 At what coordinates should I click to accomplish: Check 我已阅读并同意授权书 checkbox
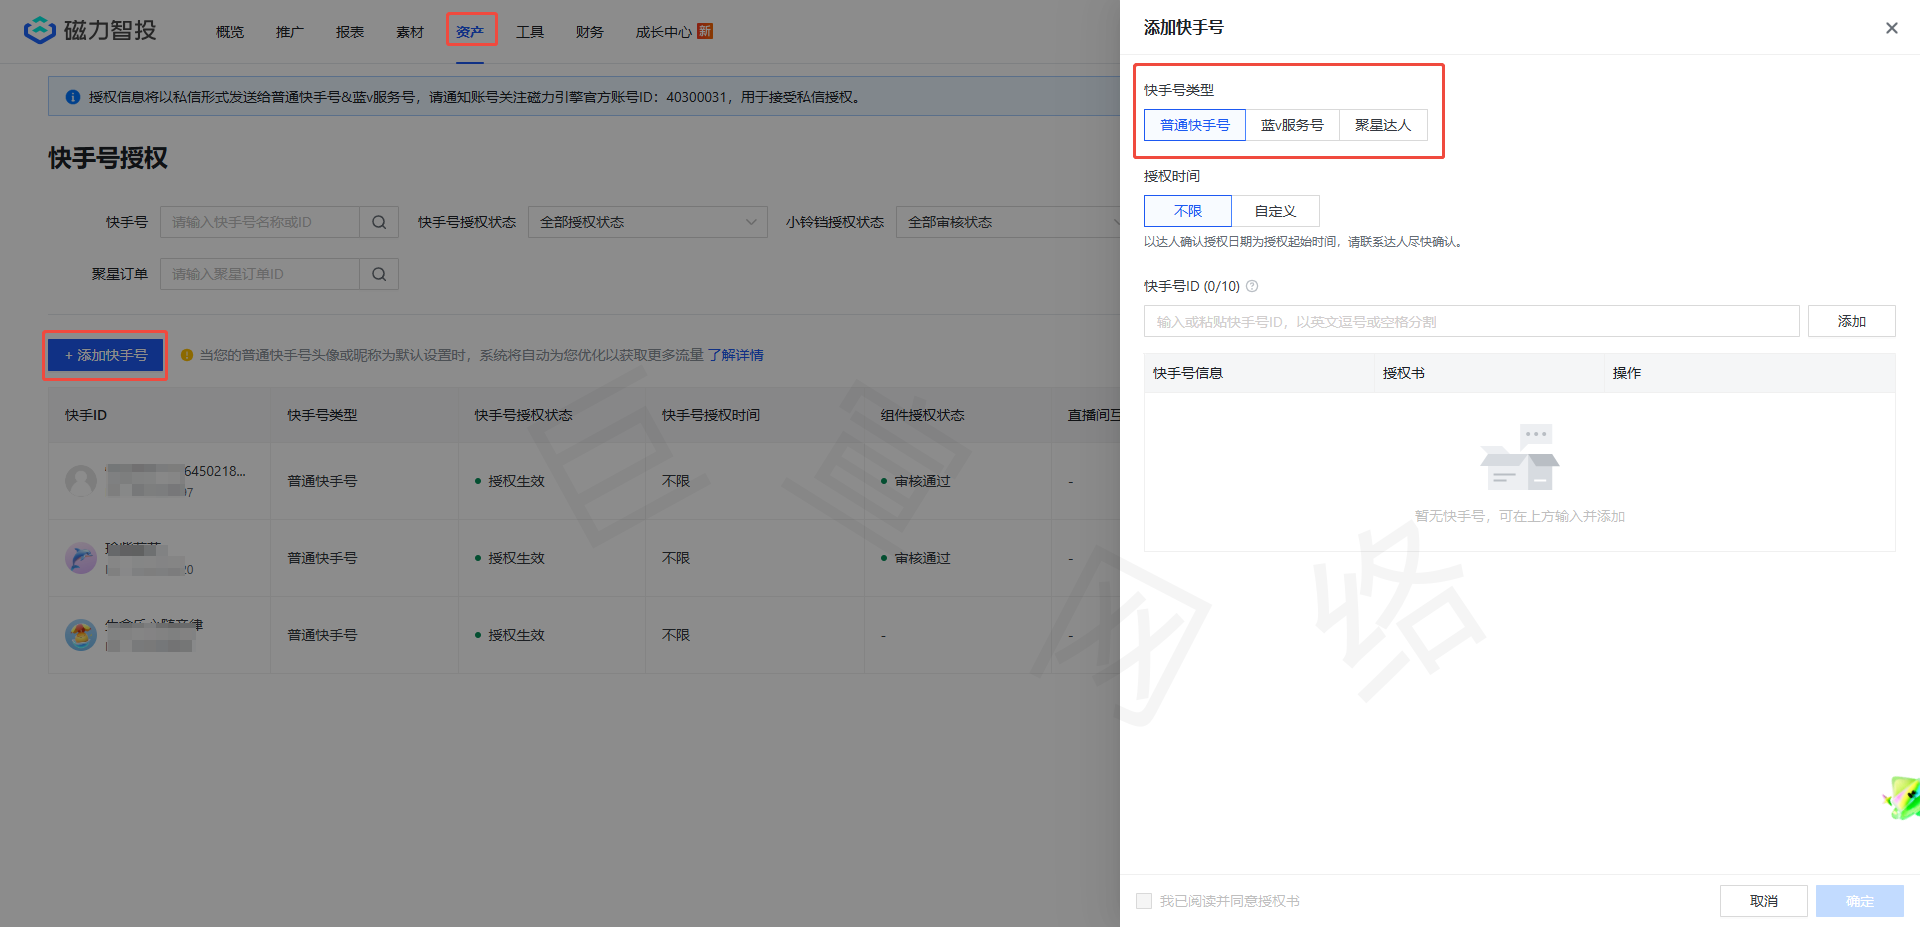click(x=1144, y=901)
